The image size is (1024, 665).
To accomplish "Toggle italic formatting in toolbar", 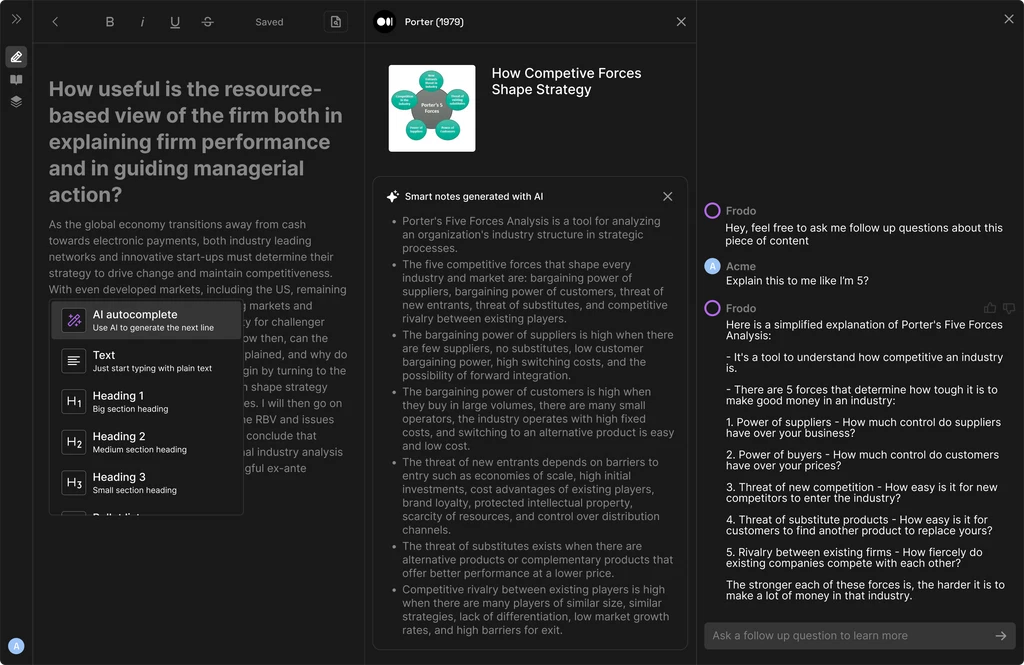I will tap(142, 21).
